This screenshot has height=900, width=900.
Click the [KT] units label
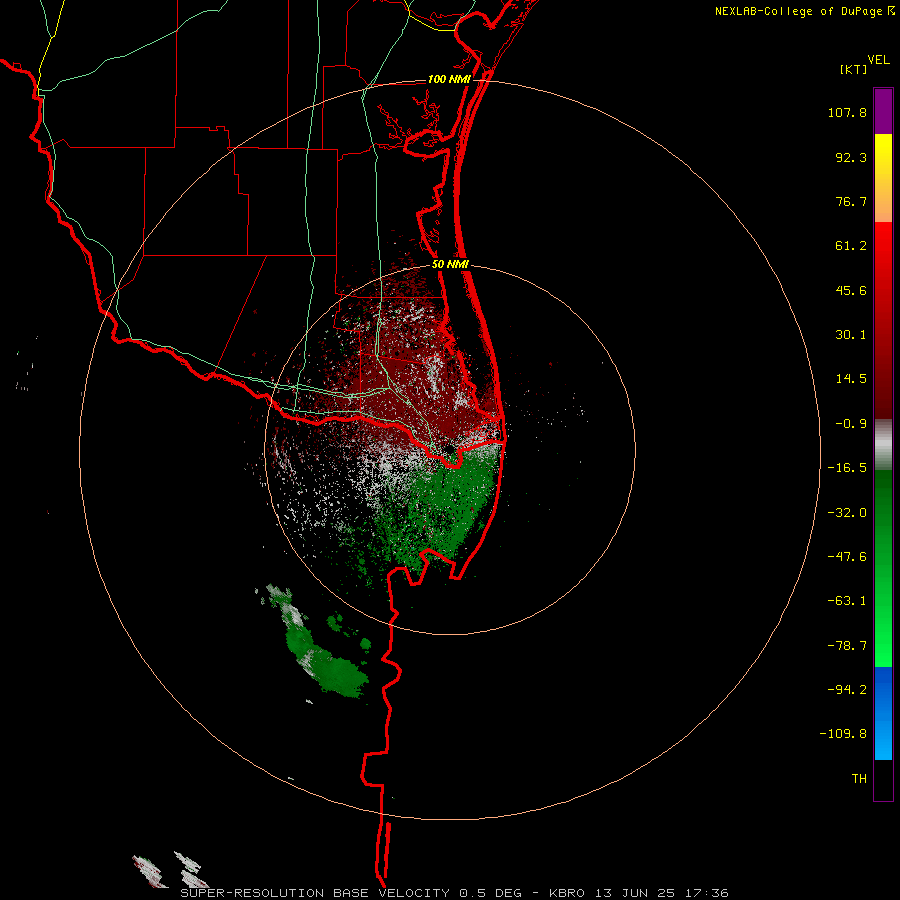click(854, 69)
